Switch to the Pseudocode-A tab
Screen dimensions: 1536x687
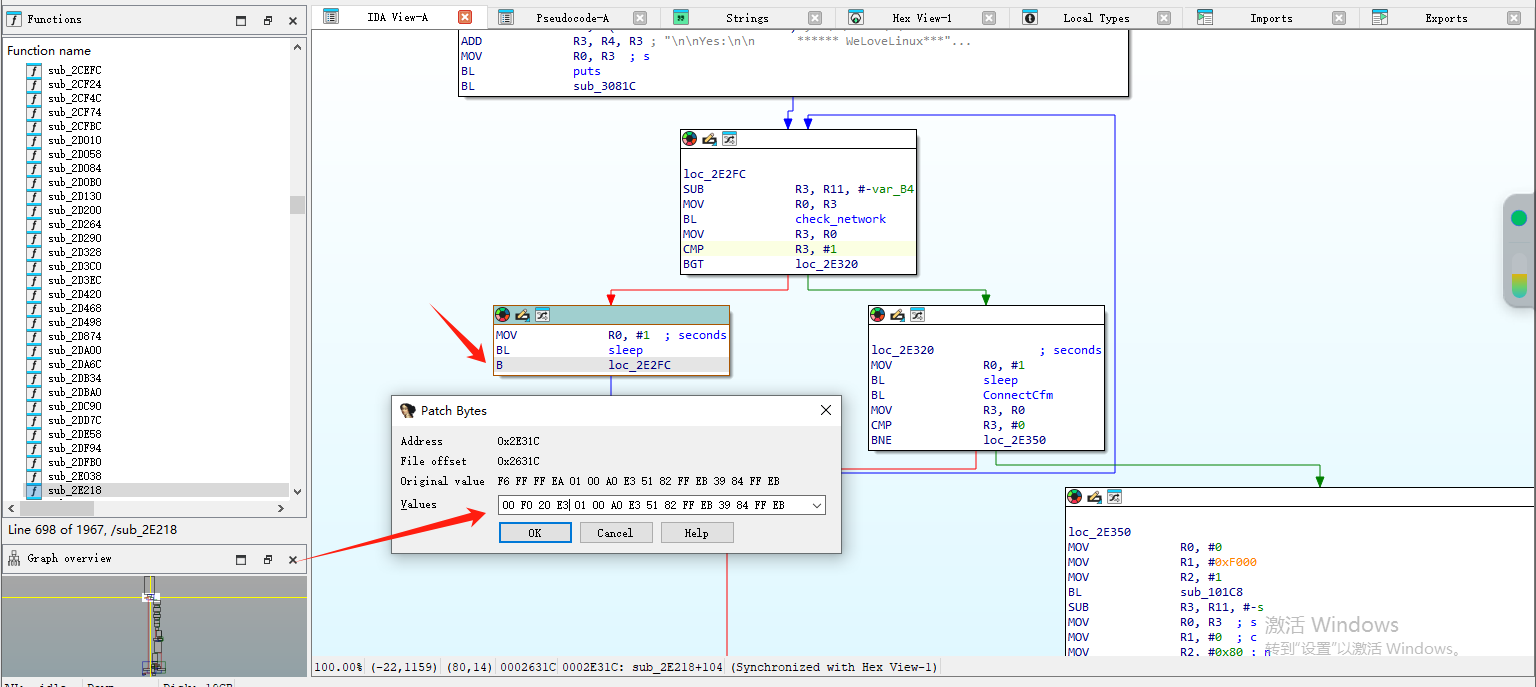click(x=572, y=18)
